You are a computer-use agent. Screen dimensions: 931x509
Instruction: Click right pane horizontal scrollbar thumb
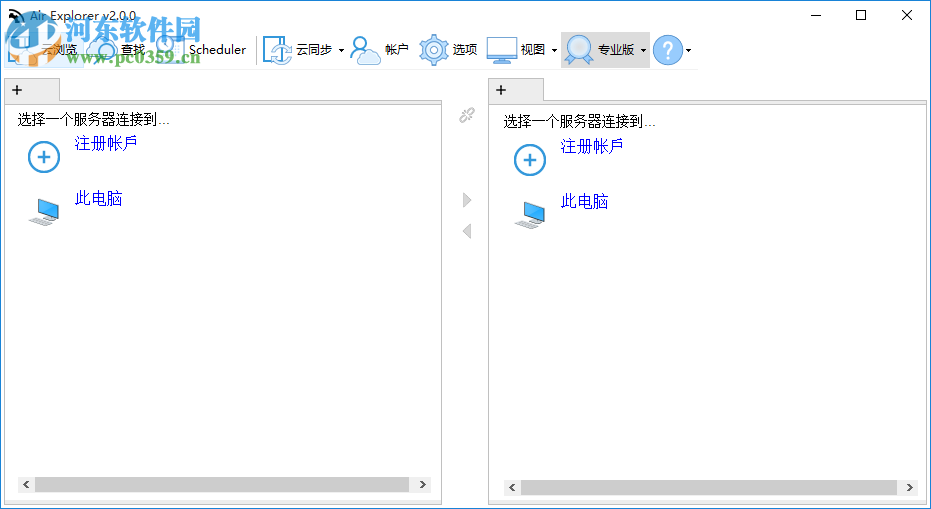708,488
